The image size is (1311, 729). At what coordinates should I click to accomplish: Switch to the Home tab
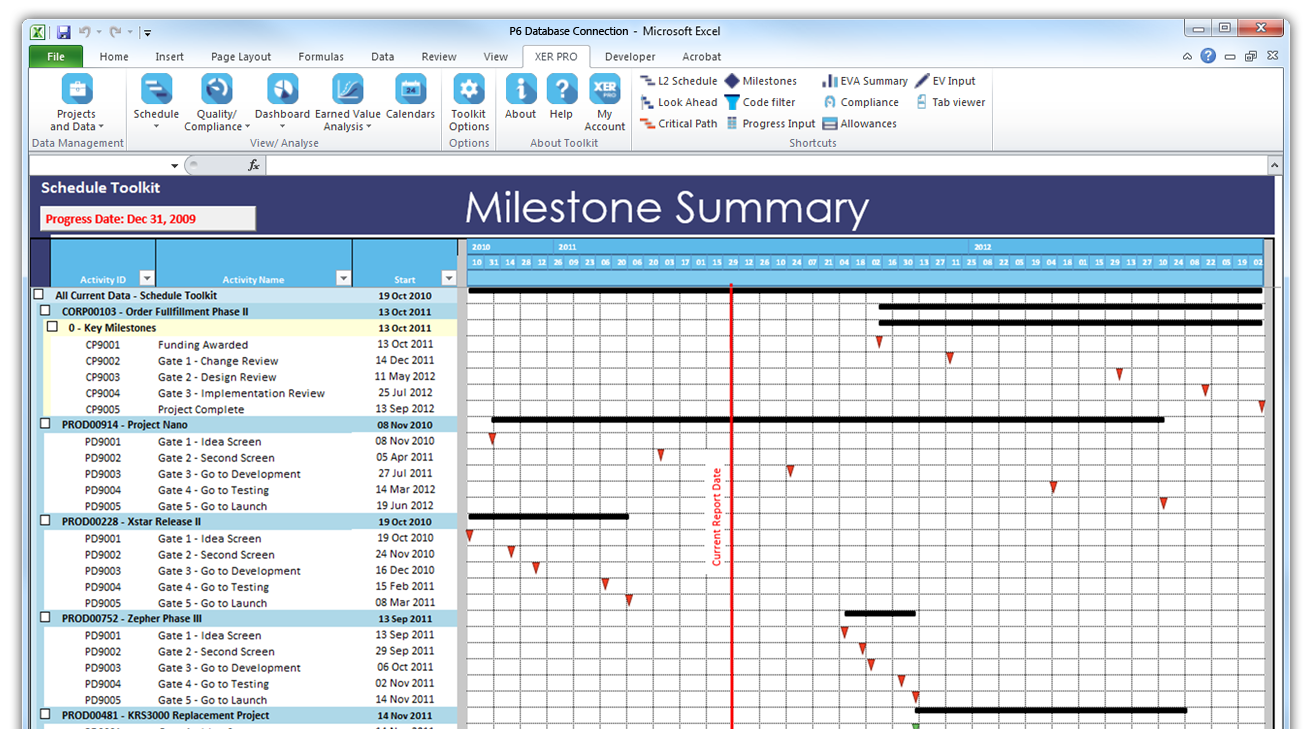point(114,57)
